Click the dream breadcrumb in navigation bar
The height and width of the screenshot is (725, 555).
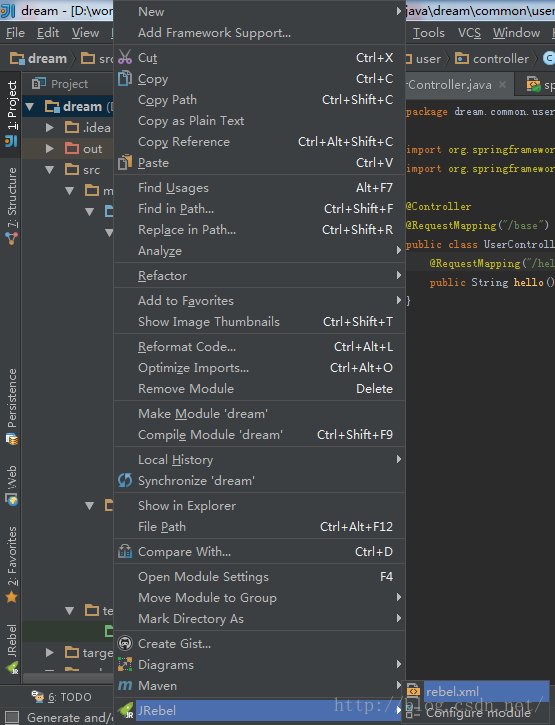pos(39,58)
